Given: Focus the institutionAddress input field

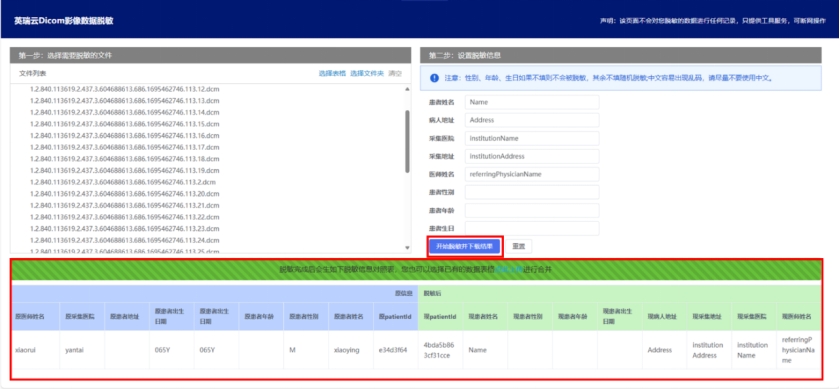Looking at the screenshot, I should [532, 156].
